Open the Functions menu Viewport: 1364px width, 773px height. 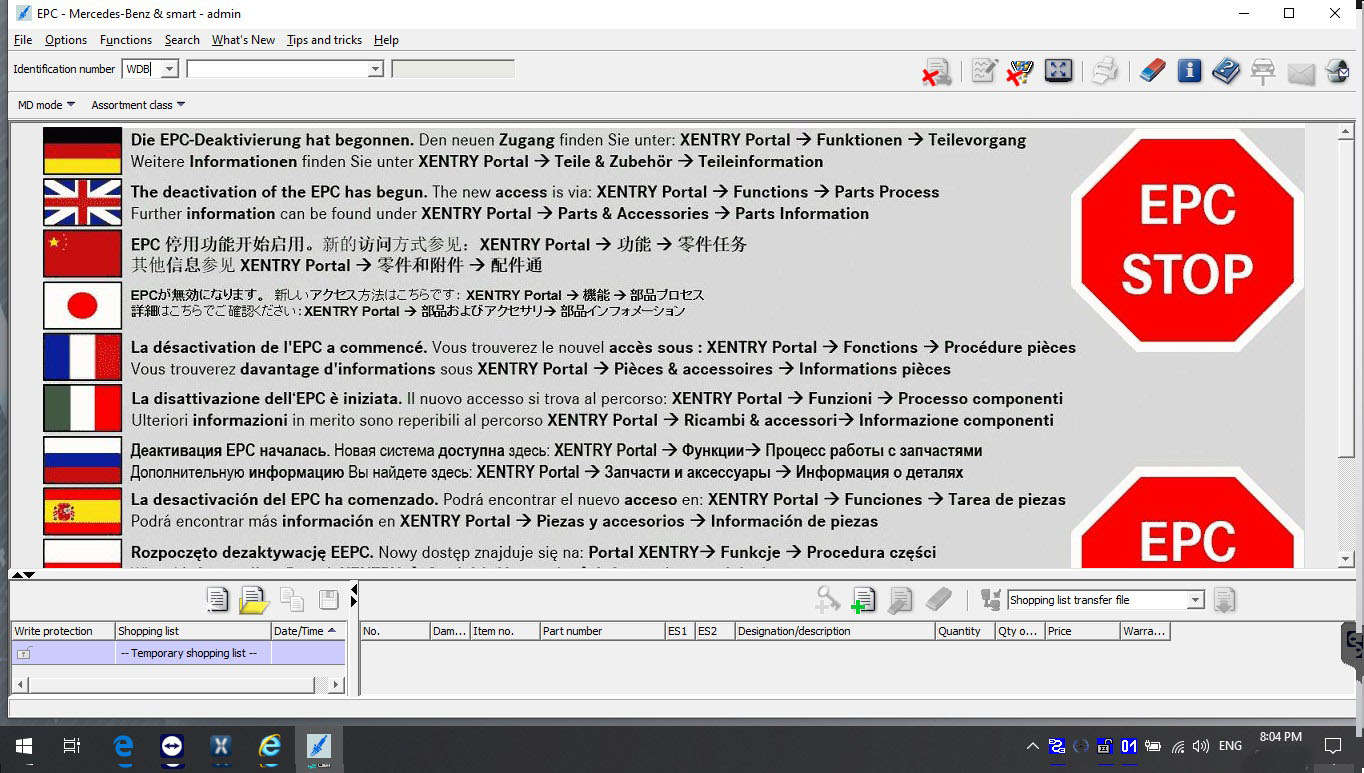pos(126,40)
